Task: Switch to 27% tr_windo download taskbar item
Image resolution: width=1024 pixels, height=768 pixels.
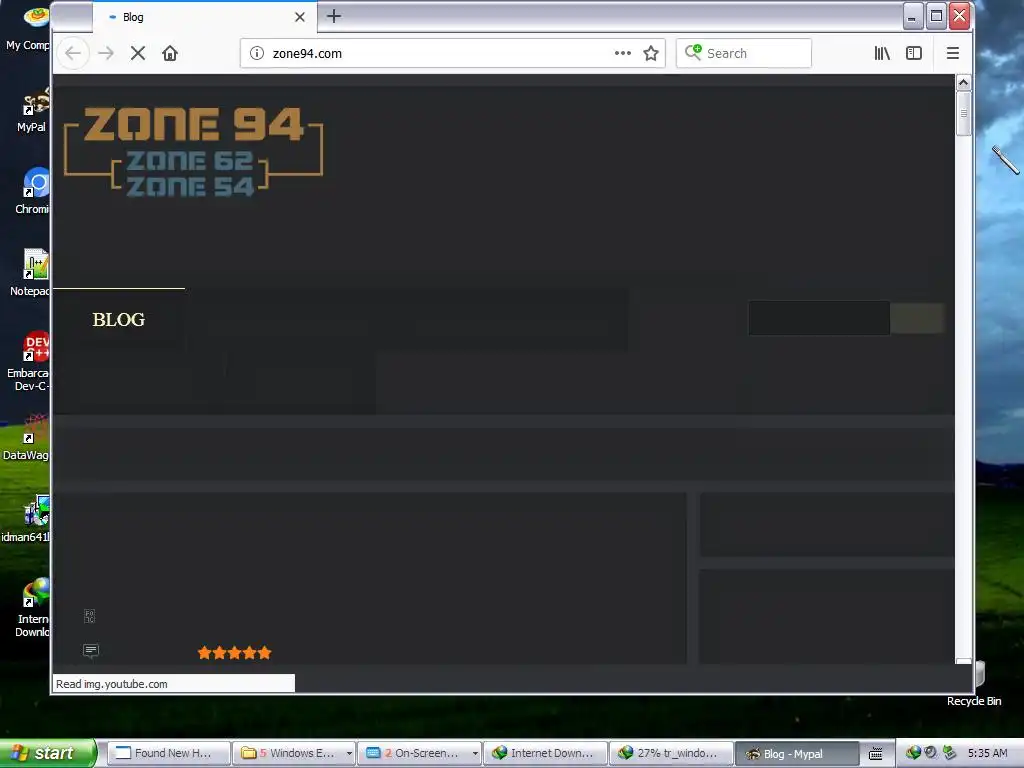Action: [671, 753]
